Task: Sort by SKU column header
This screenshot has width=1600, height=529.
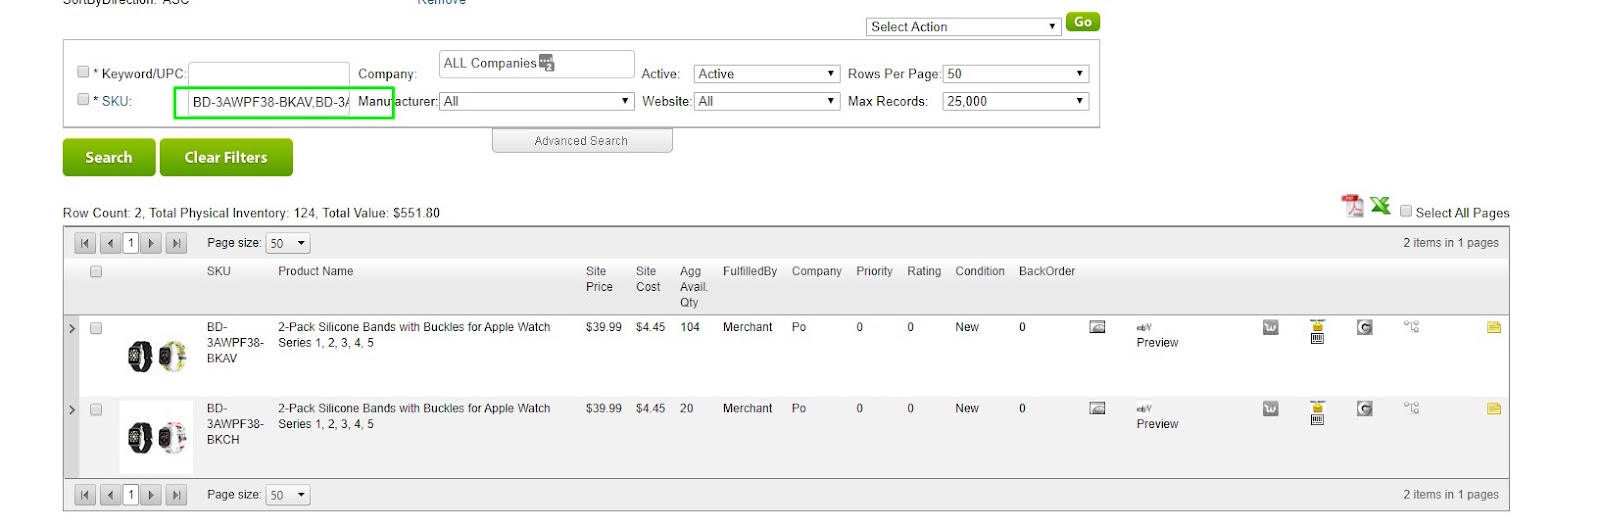Action: tap(218, 271)
